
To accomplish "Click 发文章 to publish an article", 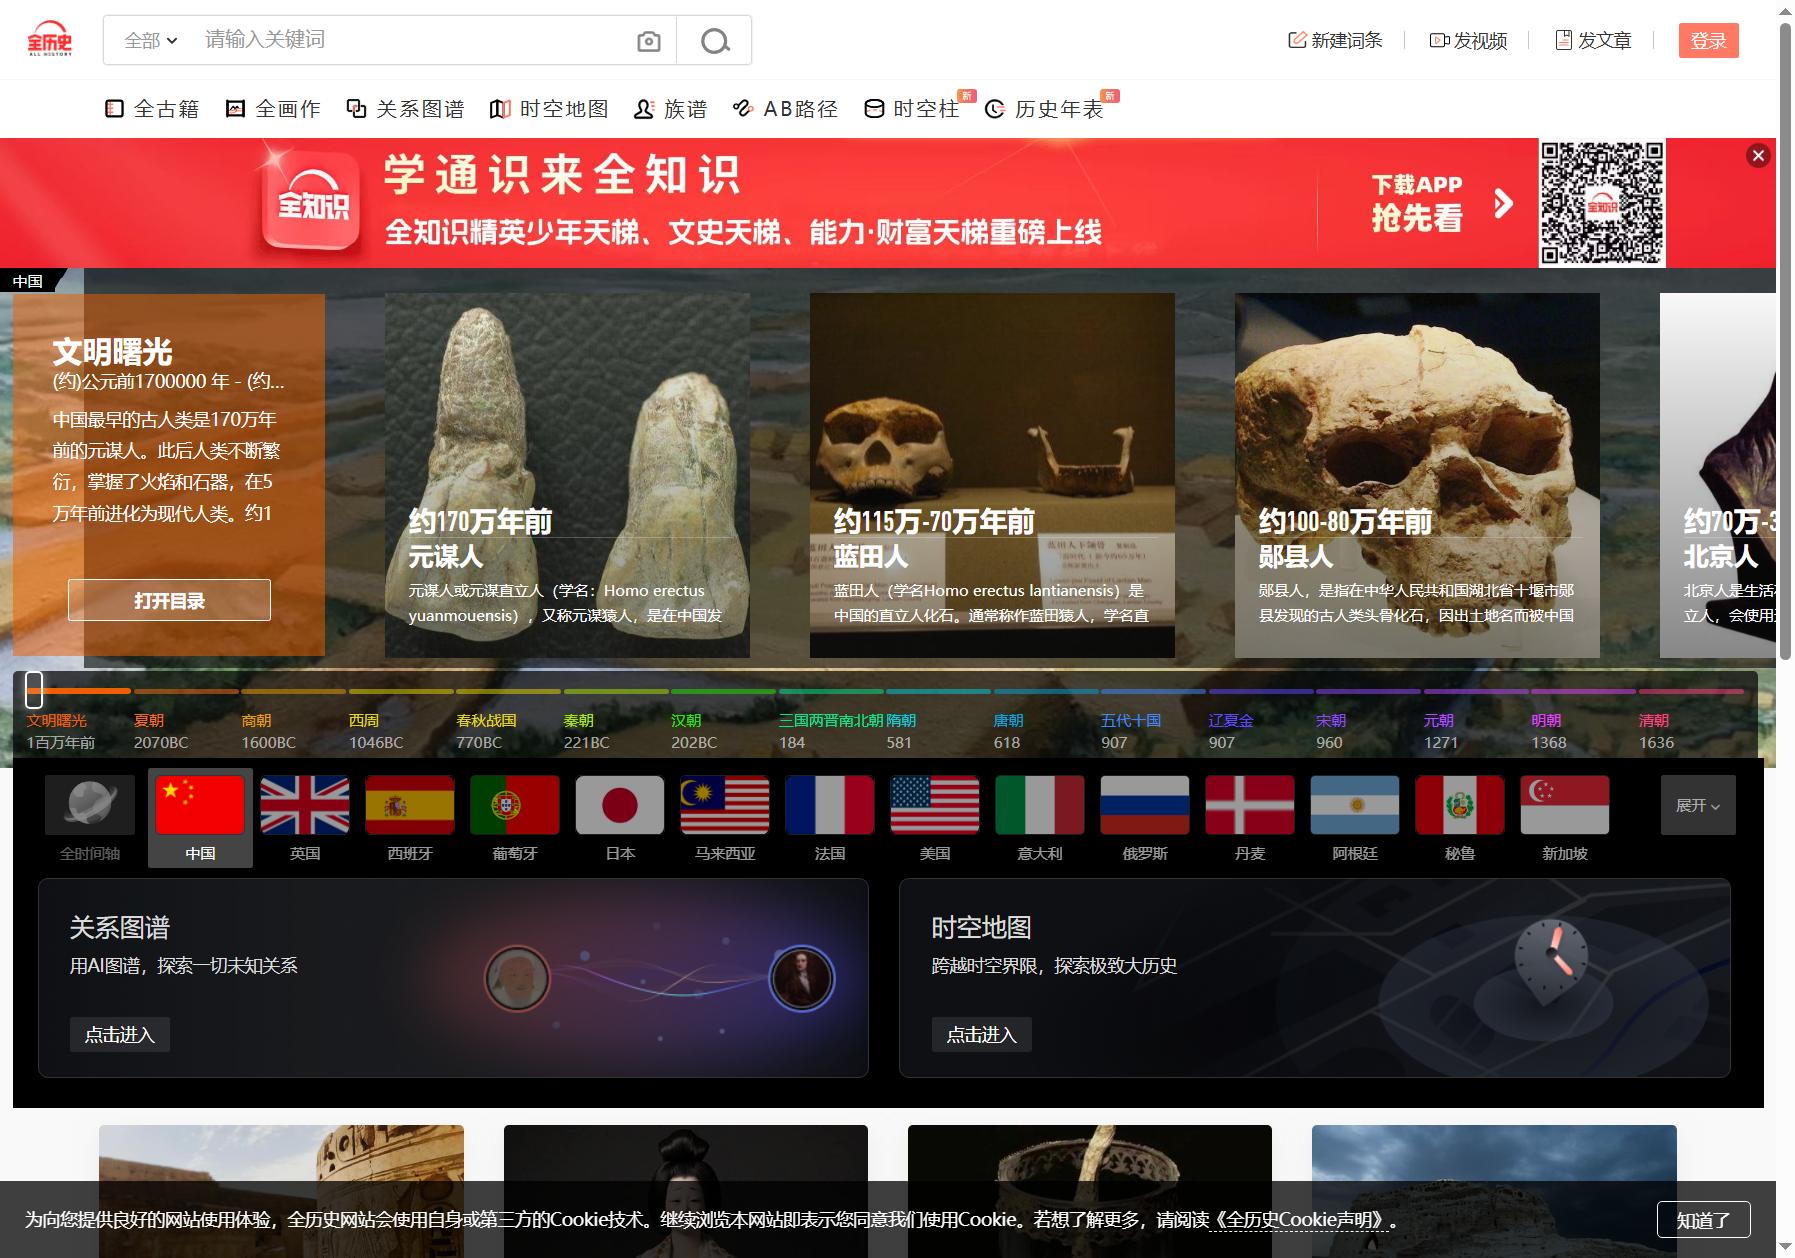I will [1594, 40].
